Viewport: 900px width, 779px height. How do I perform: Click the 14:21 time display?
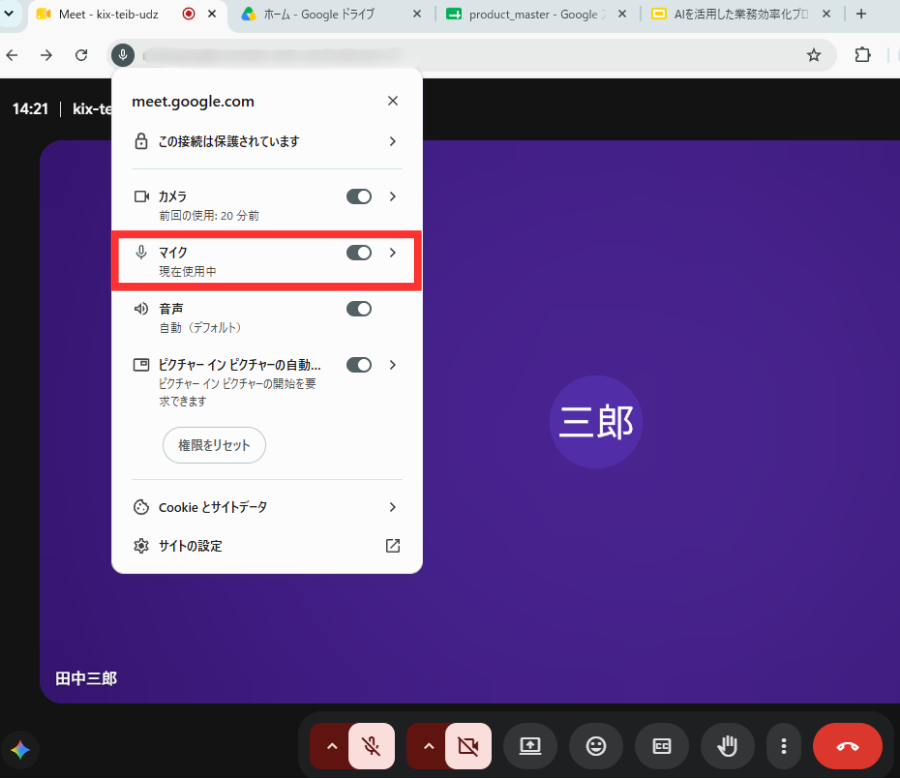pyautogui.click(x=30, y=108)
